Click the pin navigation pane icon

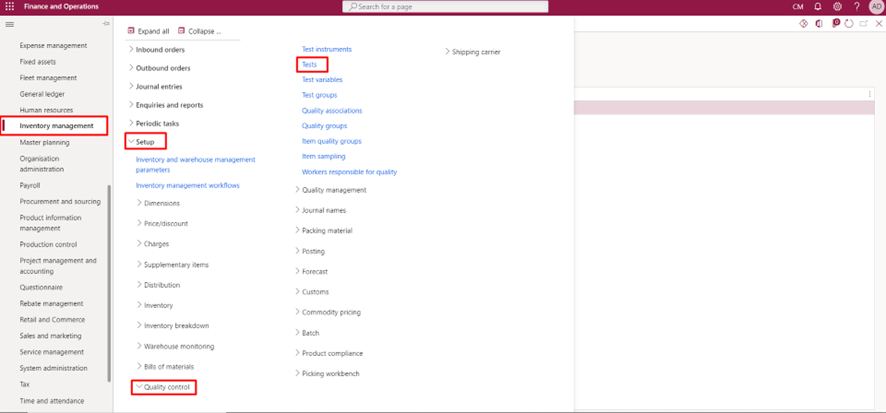(106, 24)
